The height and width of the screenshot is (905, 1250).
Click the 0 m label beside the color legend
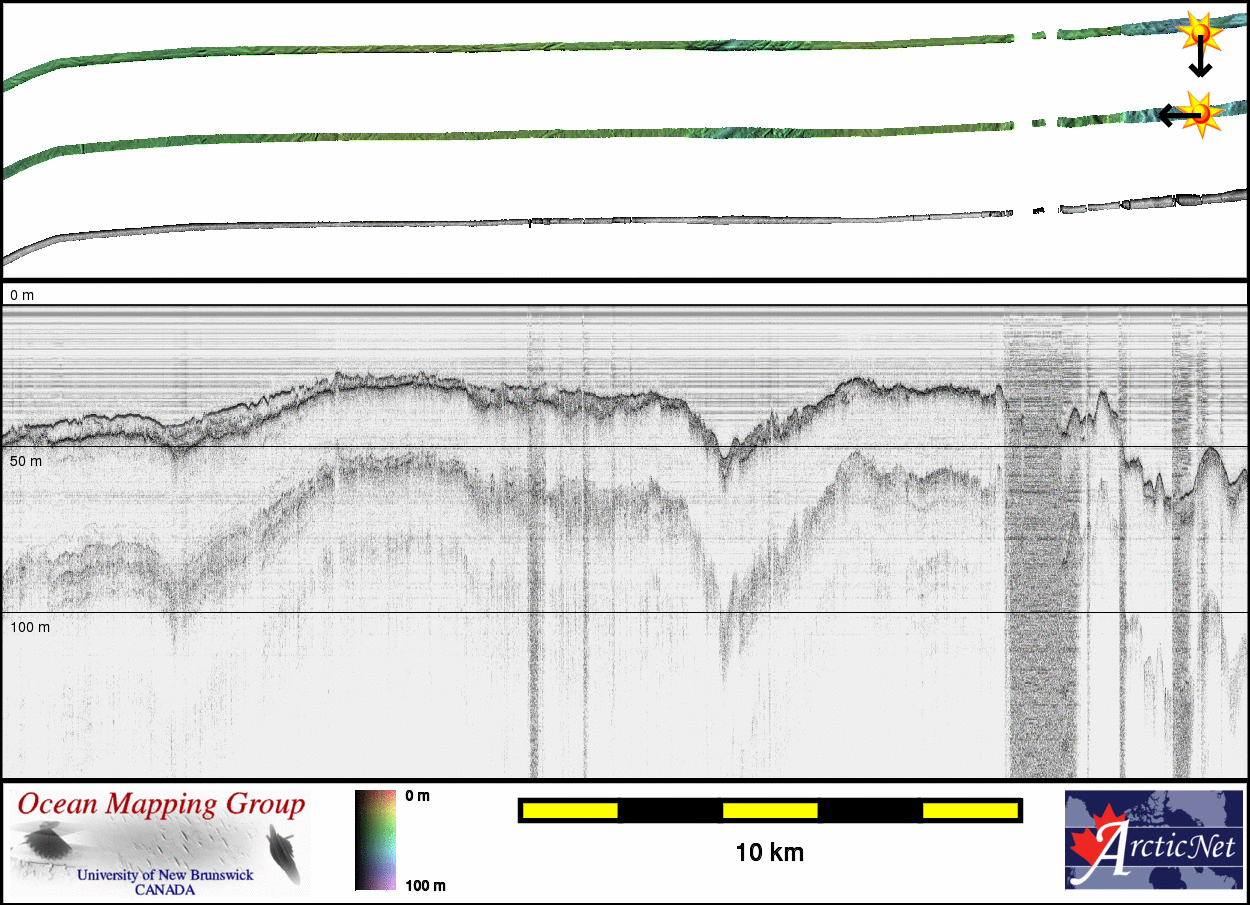417,796
